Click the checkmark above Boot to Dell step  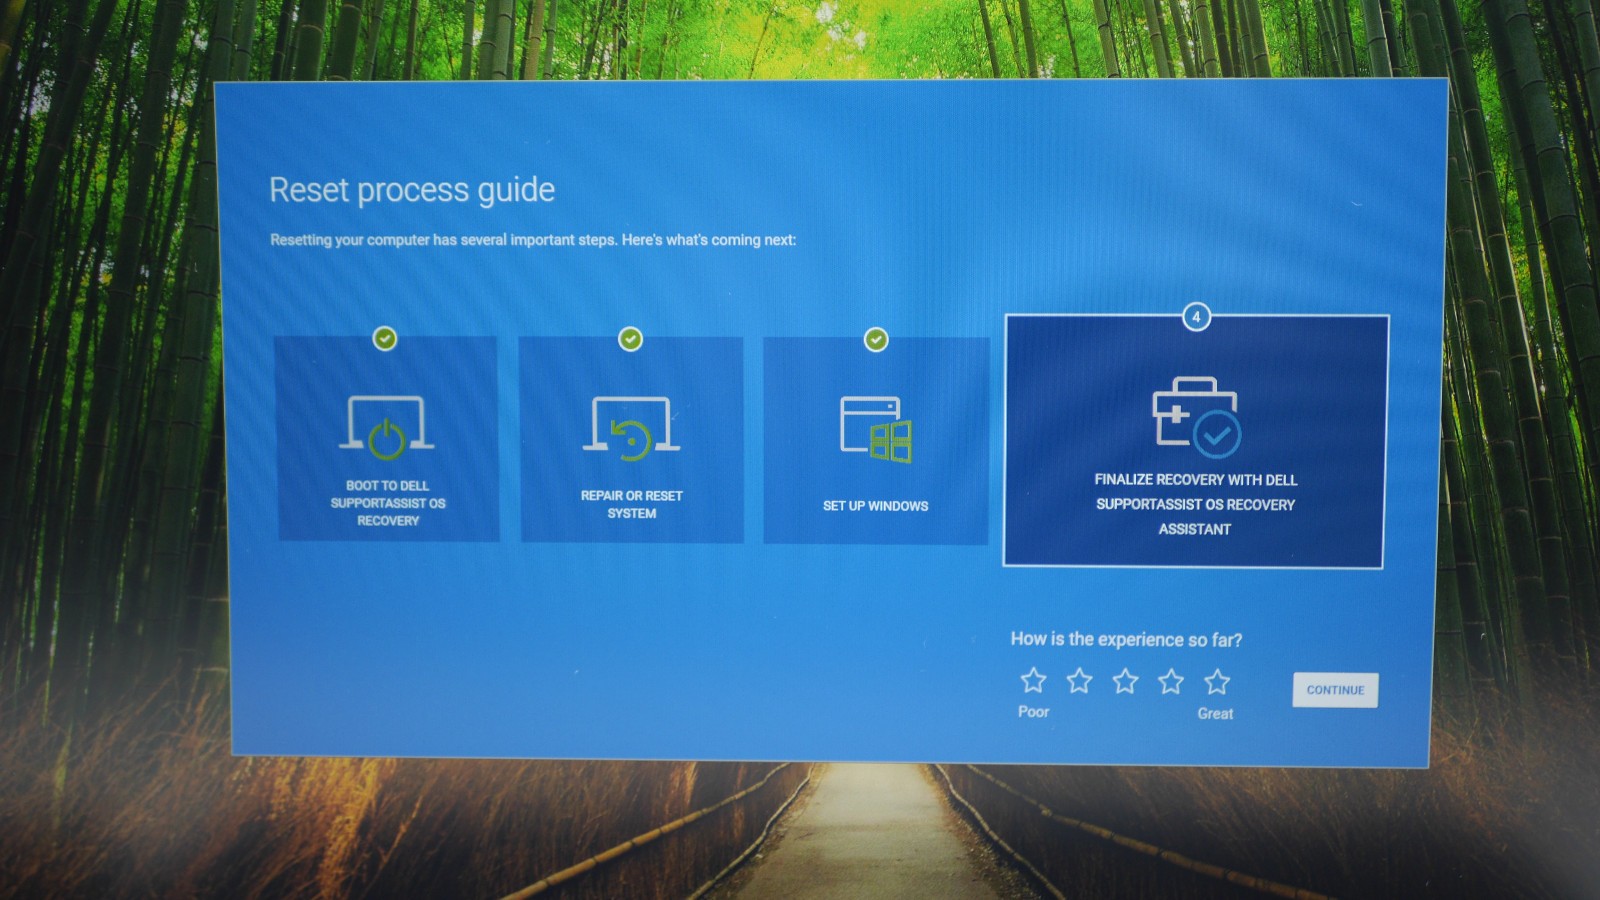tap(385, 339)
